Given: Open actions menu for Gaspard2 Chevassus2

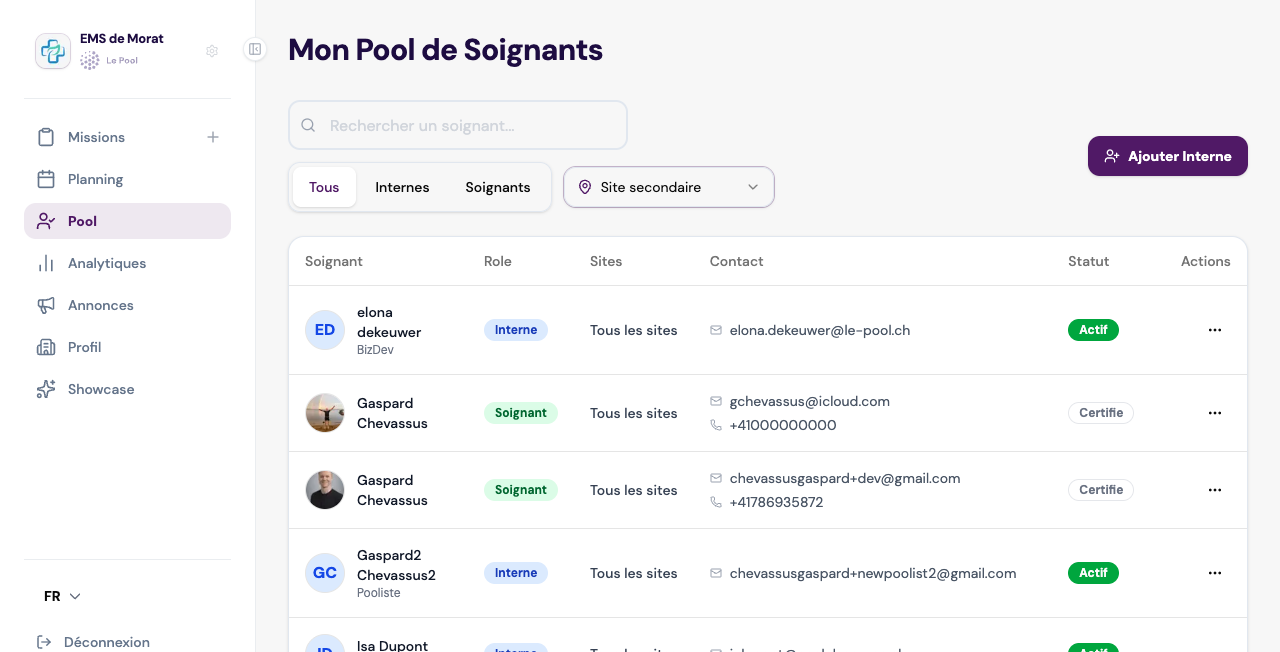Looking at the screenshot, I should click(x=1215, y=573).
